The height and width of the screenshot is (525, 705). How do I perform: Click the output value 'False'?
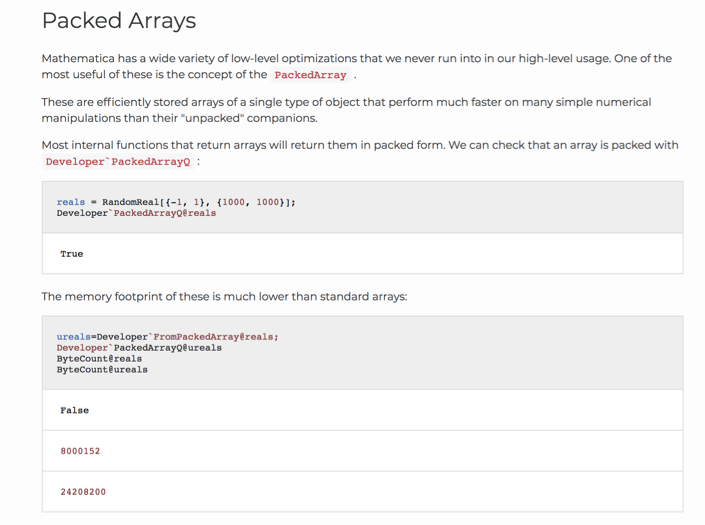75,410
